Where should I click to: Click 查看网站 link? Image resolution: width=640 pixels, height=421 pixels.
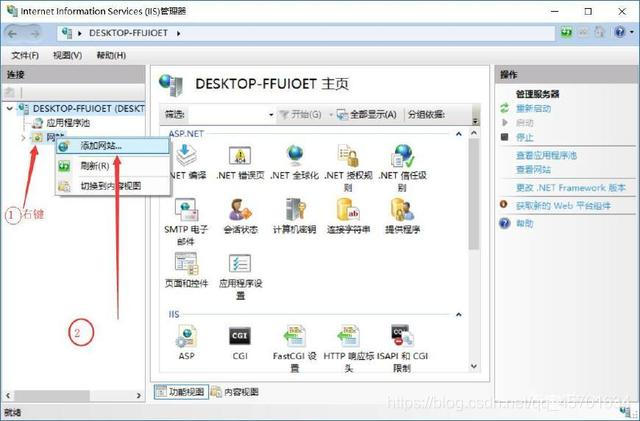[x=533, y=169]
